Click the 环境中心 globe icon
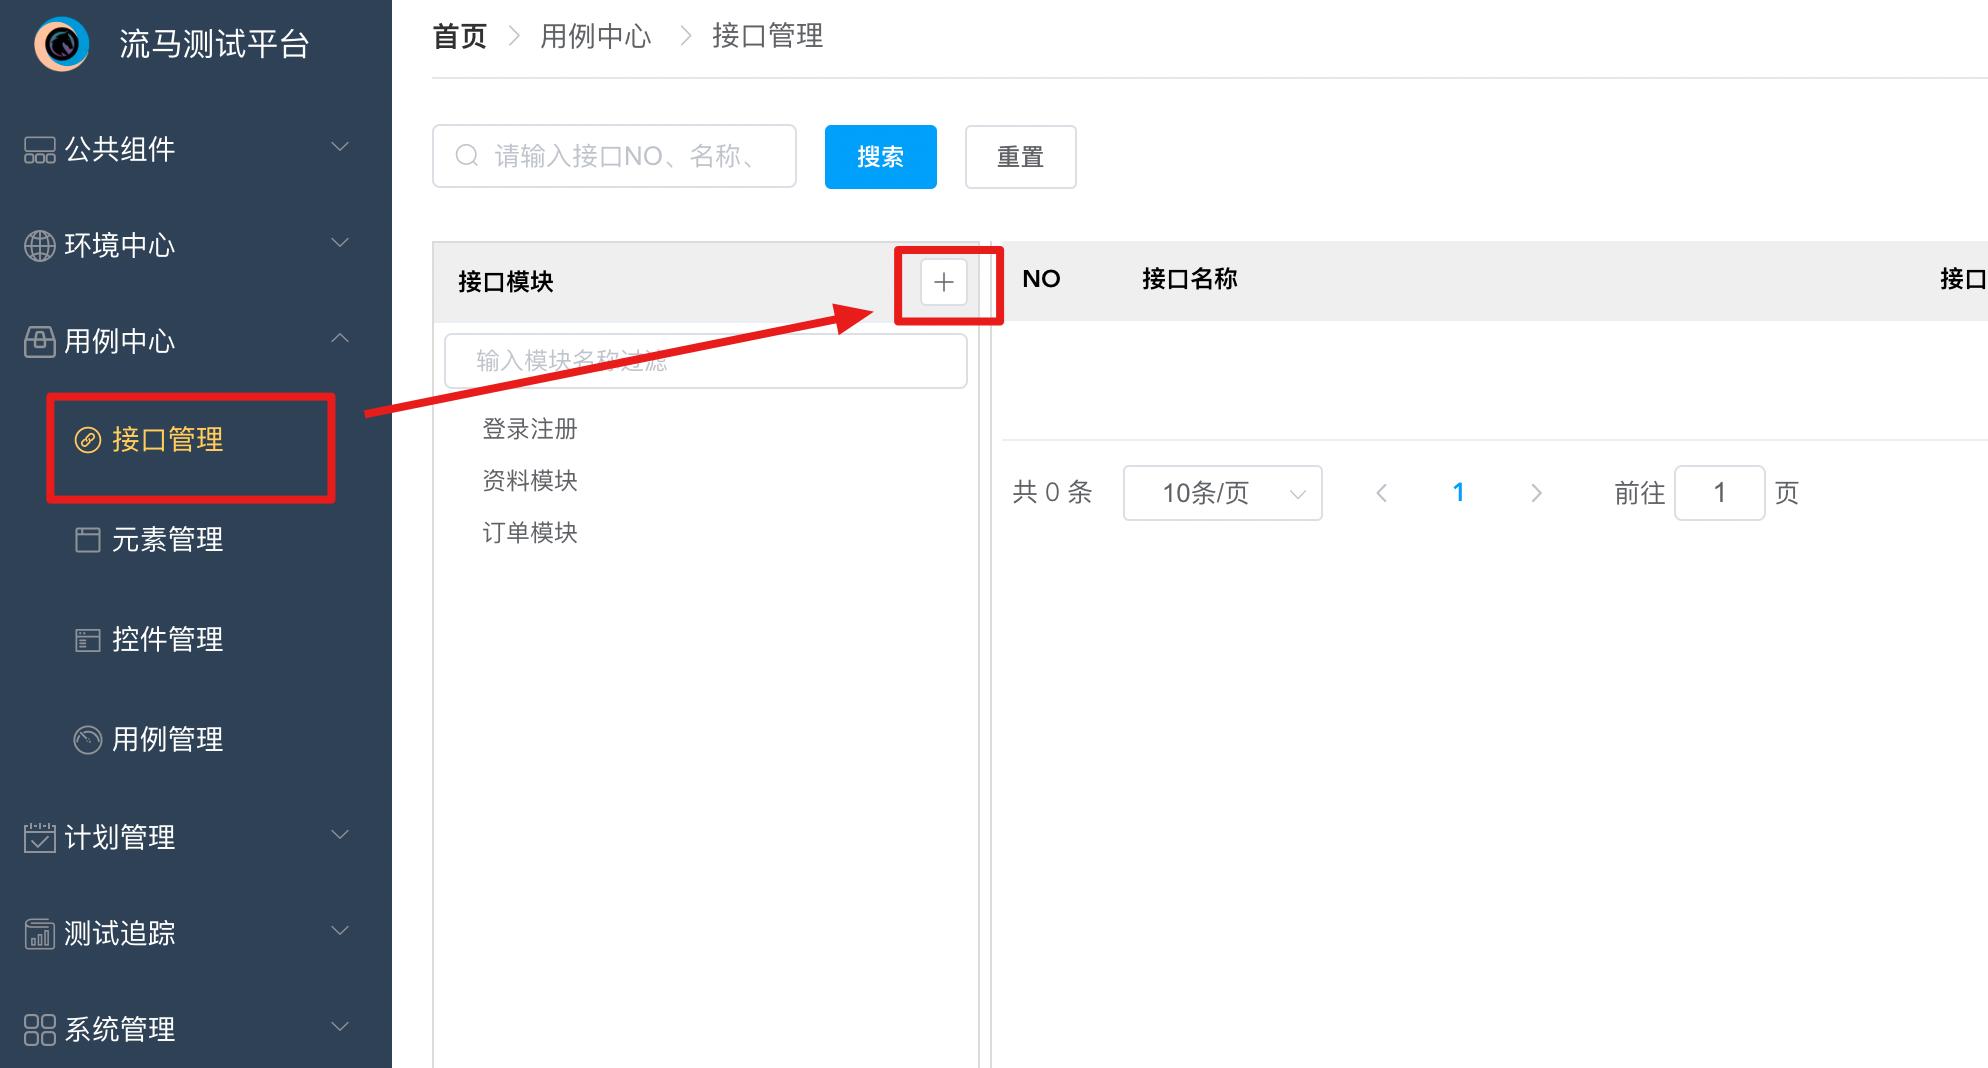 coord(38,244)
